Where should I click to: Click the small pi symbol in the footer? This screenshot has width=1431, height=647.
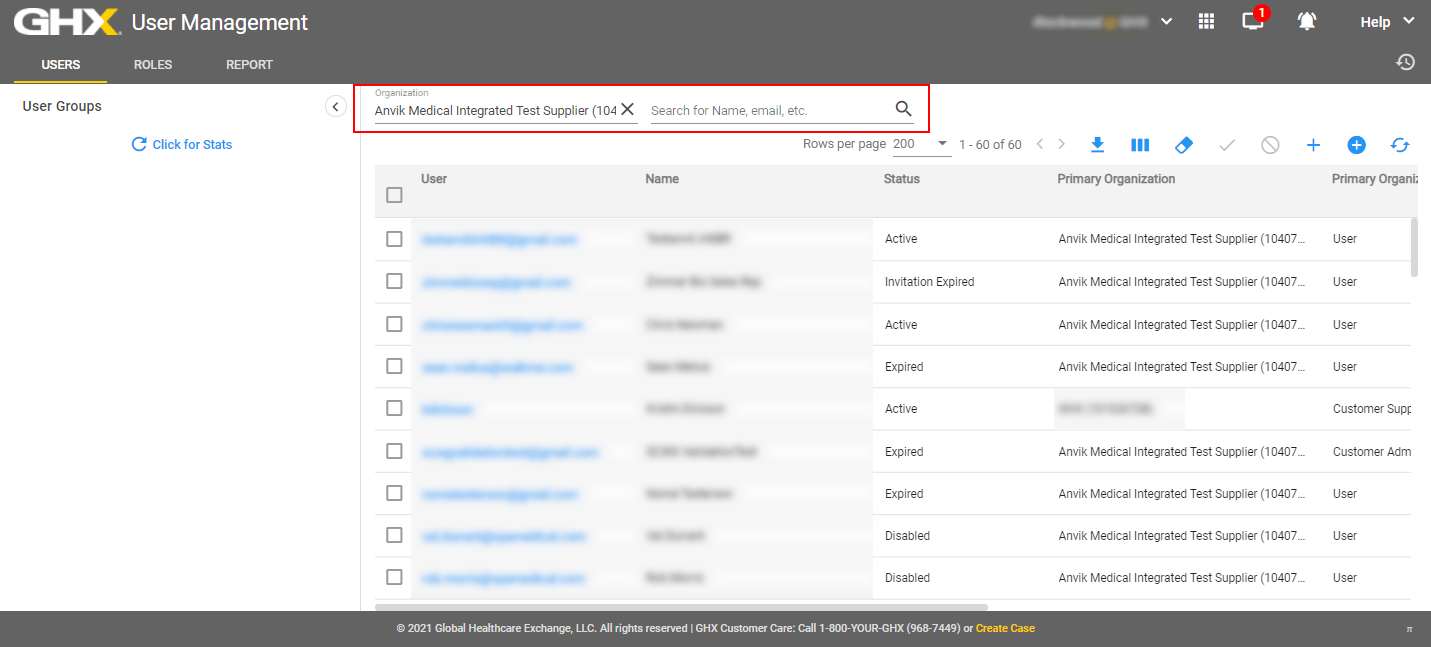tap(1409, 629)
